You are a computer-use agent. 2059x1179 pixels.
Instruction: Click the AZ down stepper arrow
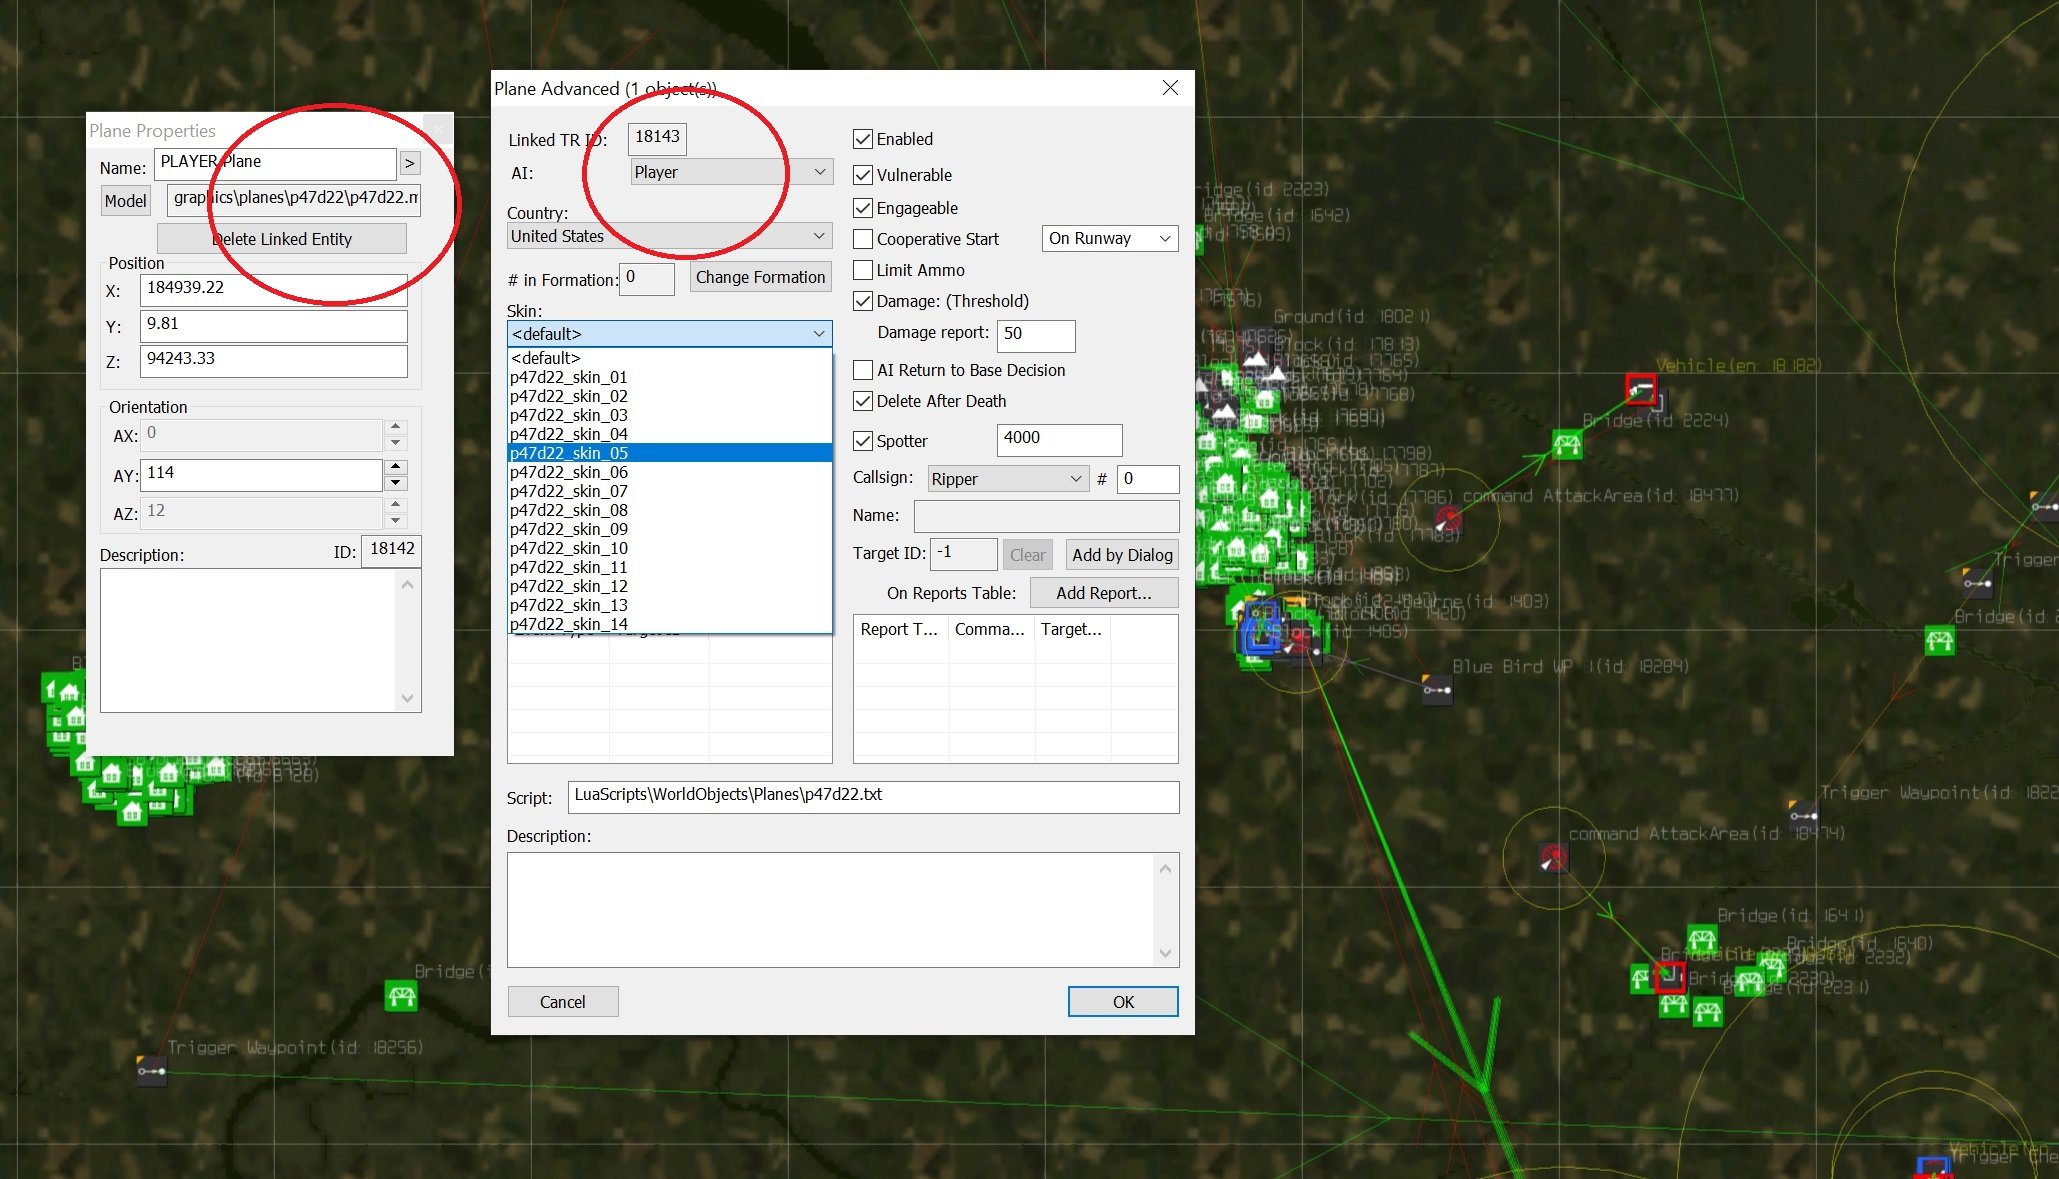click(x=396, y=520)
